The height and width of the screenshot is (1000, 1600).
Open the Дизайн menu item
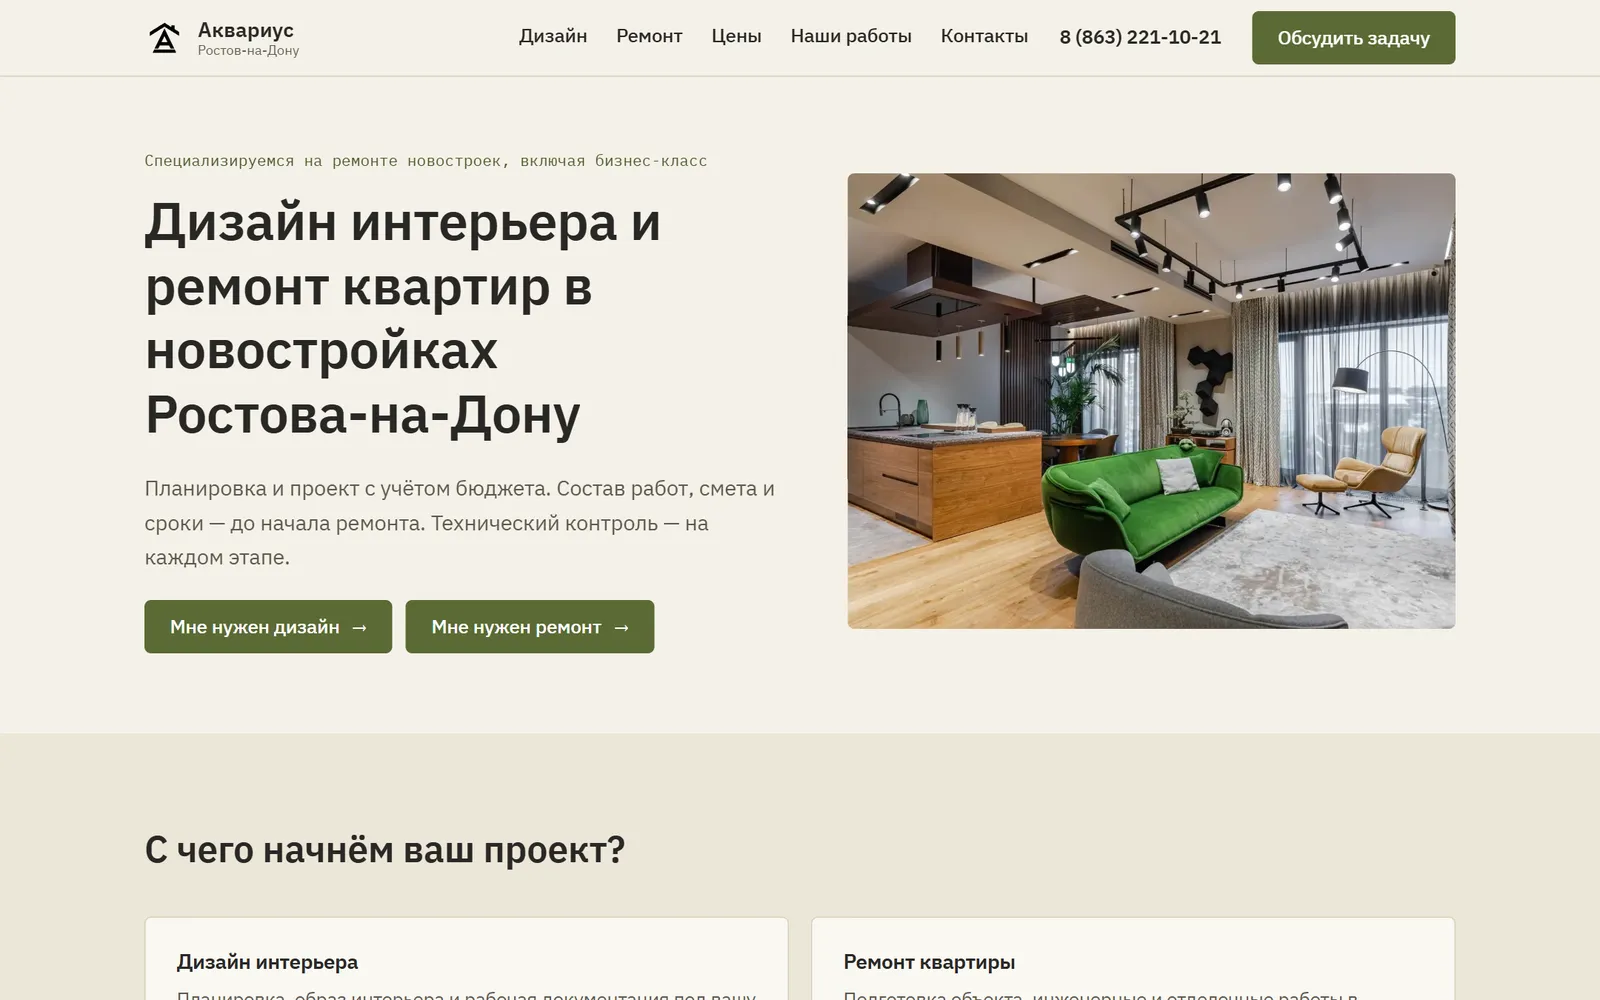[x=553, y=37]
